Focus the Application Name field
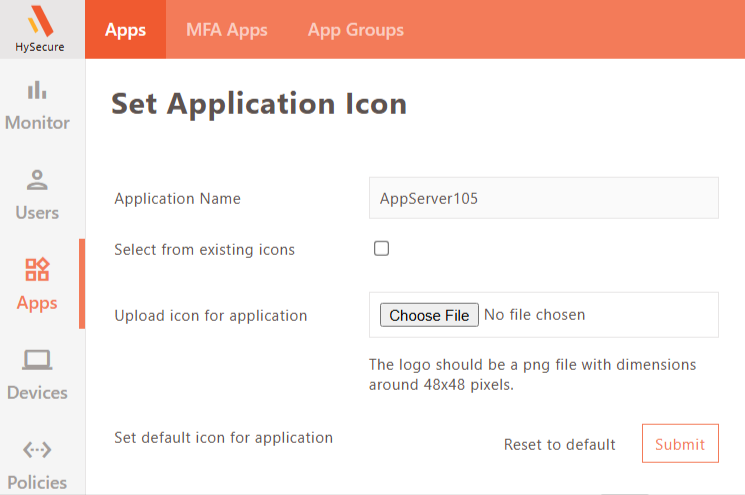The image size is (745, 495). 544,198
